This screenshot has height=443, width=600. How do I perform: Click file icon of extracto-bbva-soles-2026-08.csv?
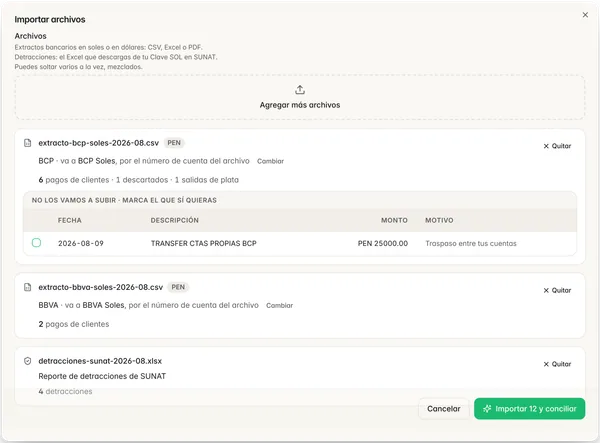point(28,287)
